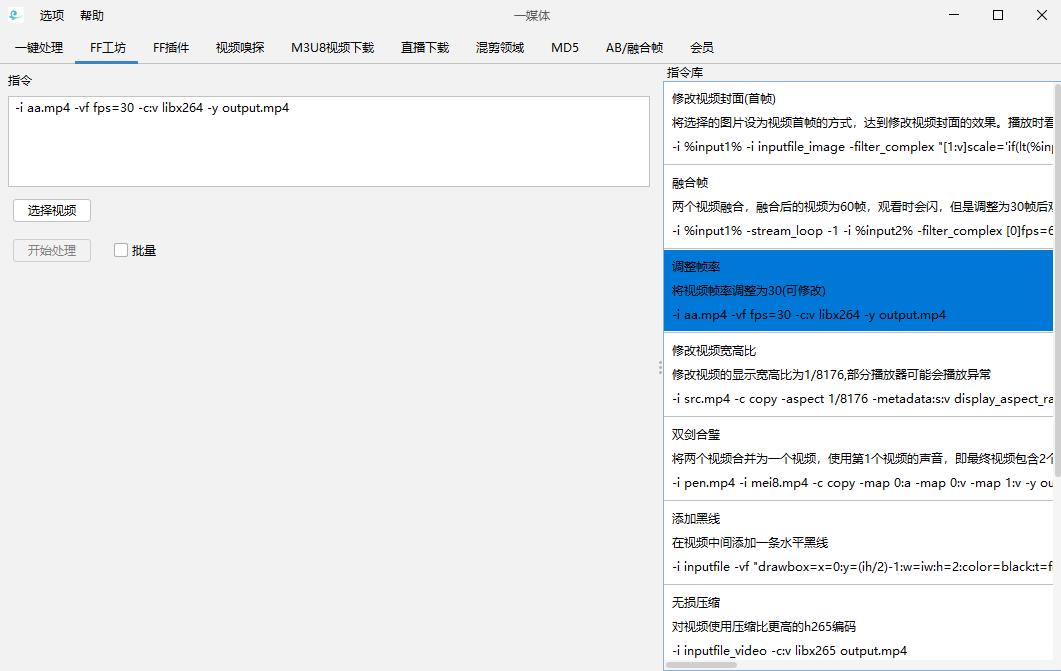Viewport: 1061px width, 671px height.
Task: Click the app logo icon in title bar
Action: tap(15, 15)
